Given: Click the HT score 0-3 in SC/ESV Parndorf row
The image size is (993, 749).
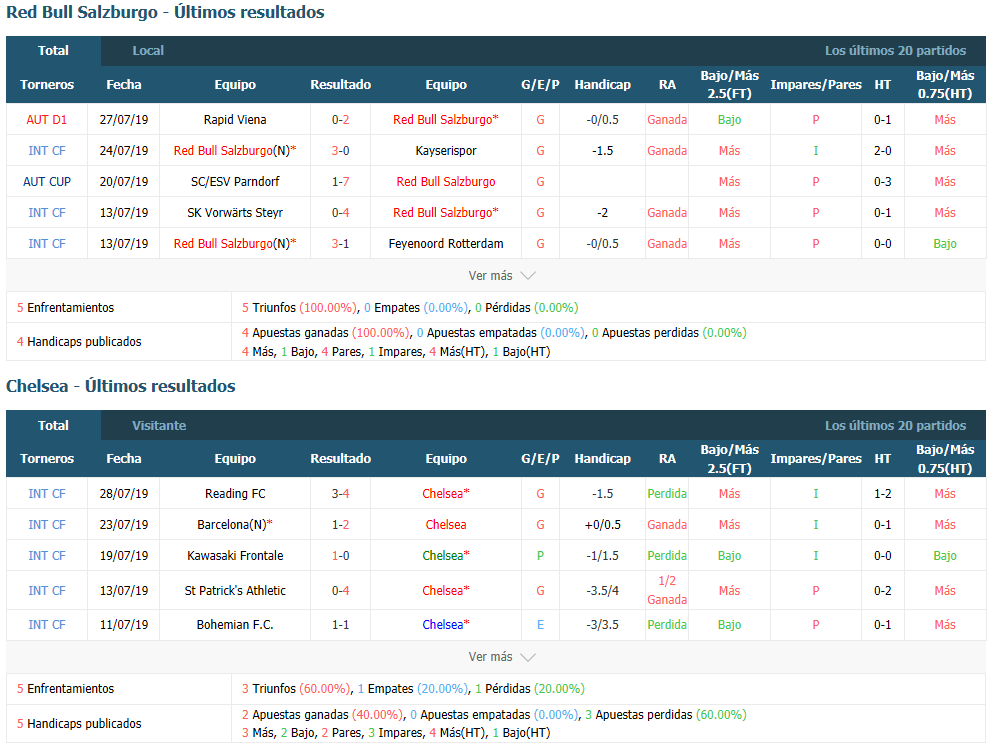Looking at the screenshot, I should click(x=883, y=182).
